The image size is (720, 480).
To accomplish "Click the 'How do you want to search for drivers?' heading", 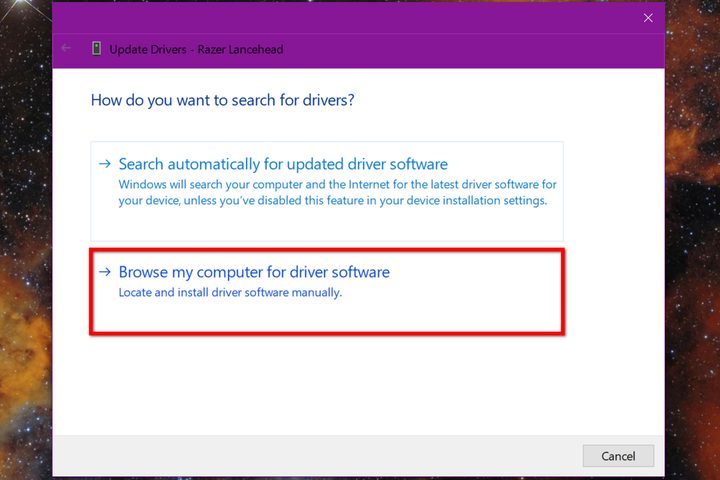I will [223, 100].
